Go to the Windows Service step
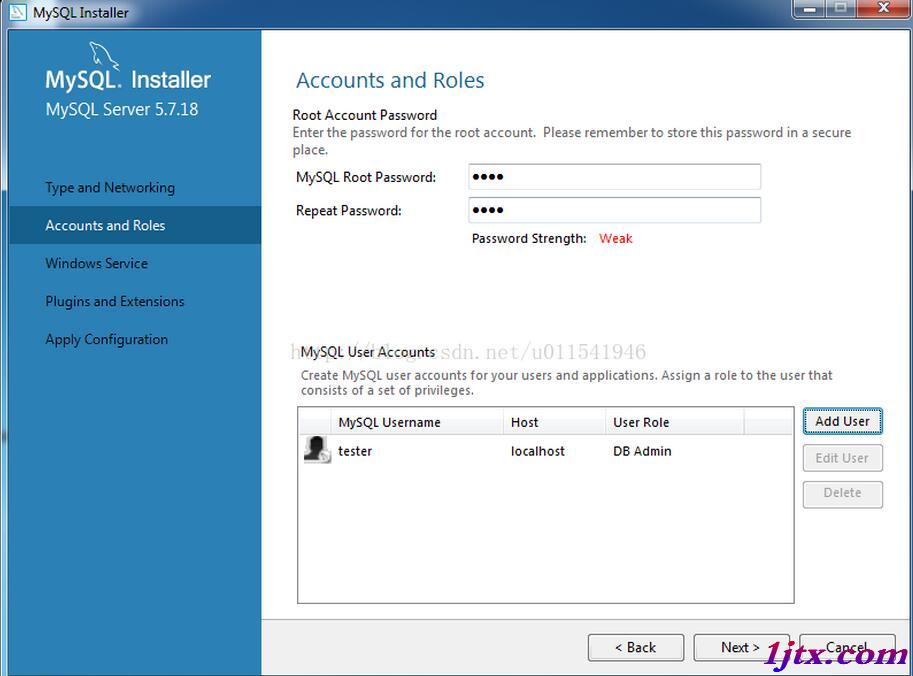Viewport: 913px width, 676px height. 97,263
